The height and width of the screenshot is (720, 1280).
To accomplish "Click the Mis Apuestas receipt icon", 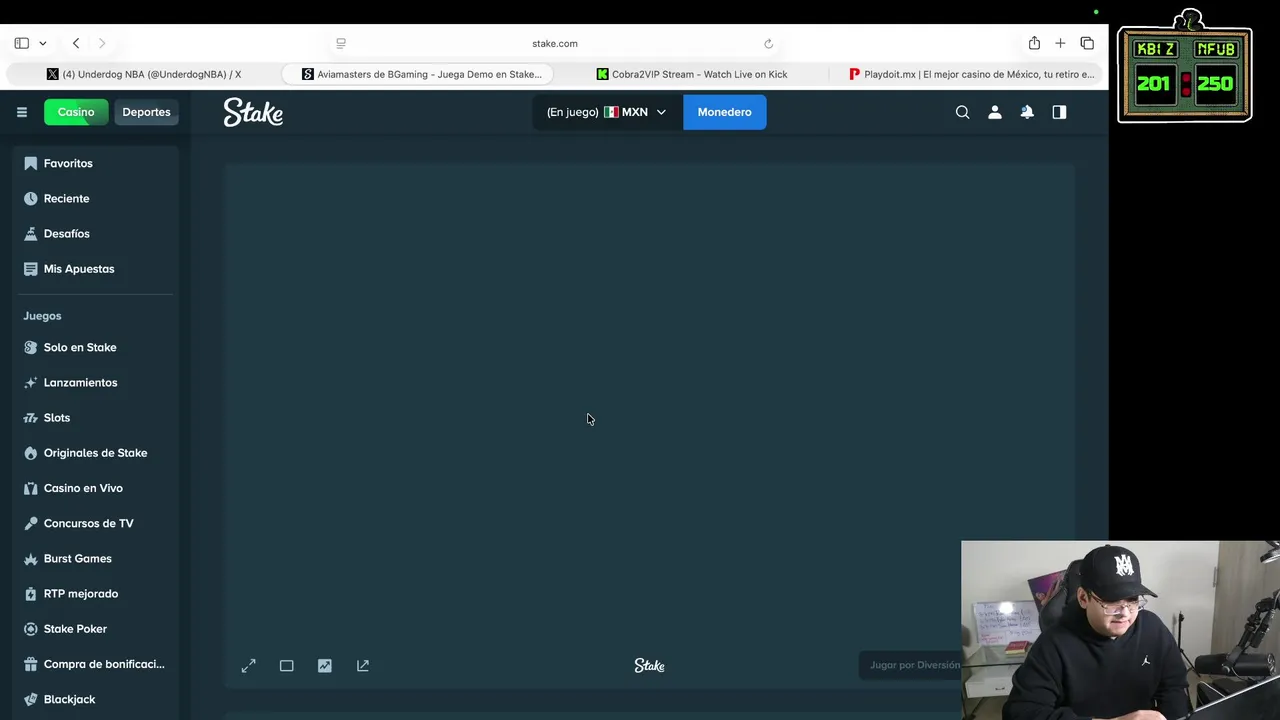I will tap(30, 268).
